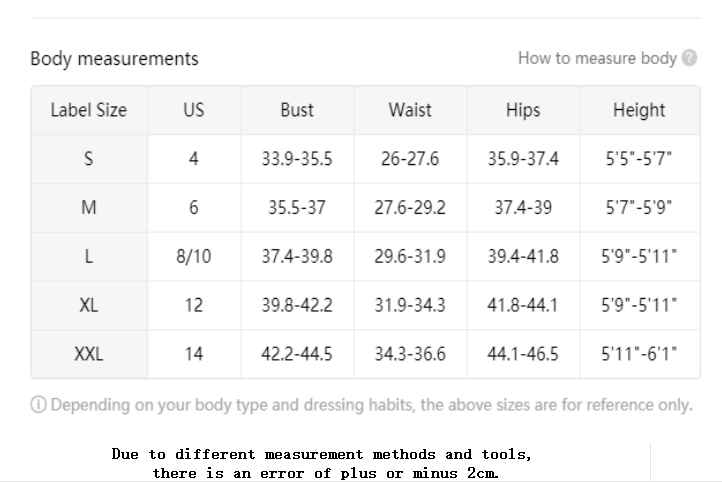Click the Hips column header

coord(523,110)
